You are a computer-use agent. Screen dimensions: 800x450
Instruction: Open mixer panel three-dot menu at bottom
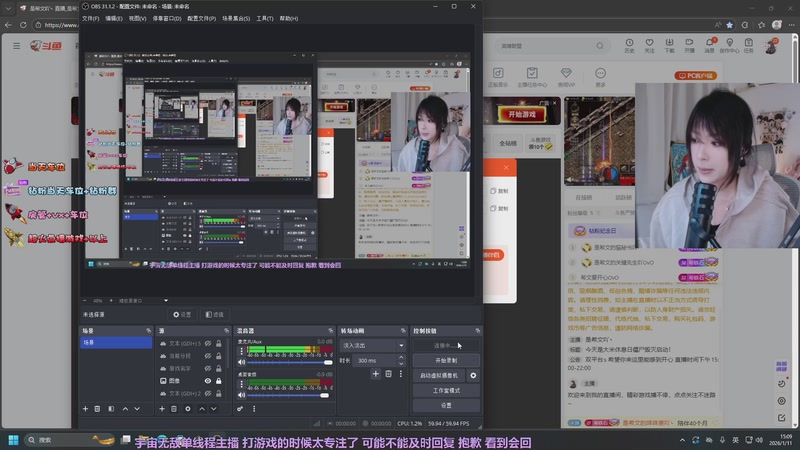254,409
